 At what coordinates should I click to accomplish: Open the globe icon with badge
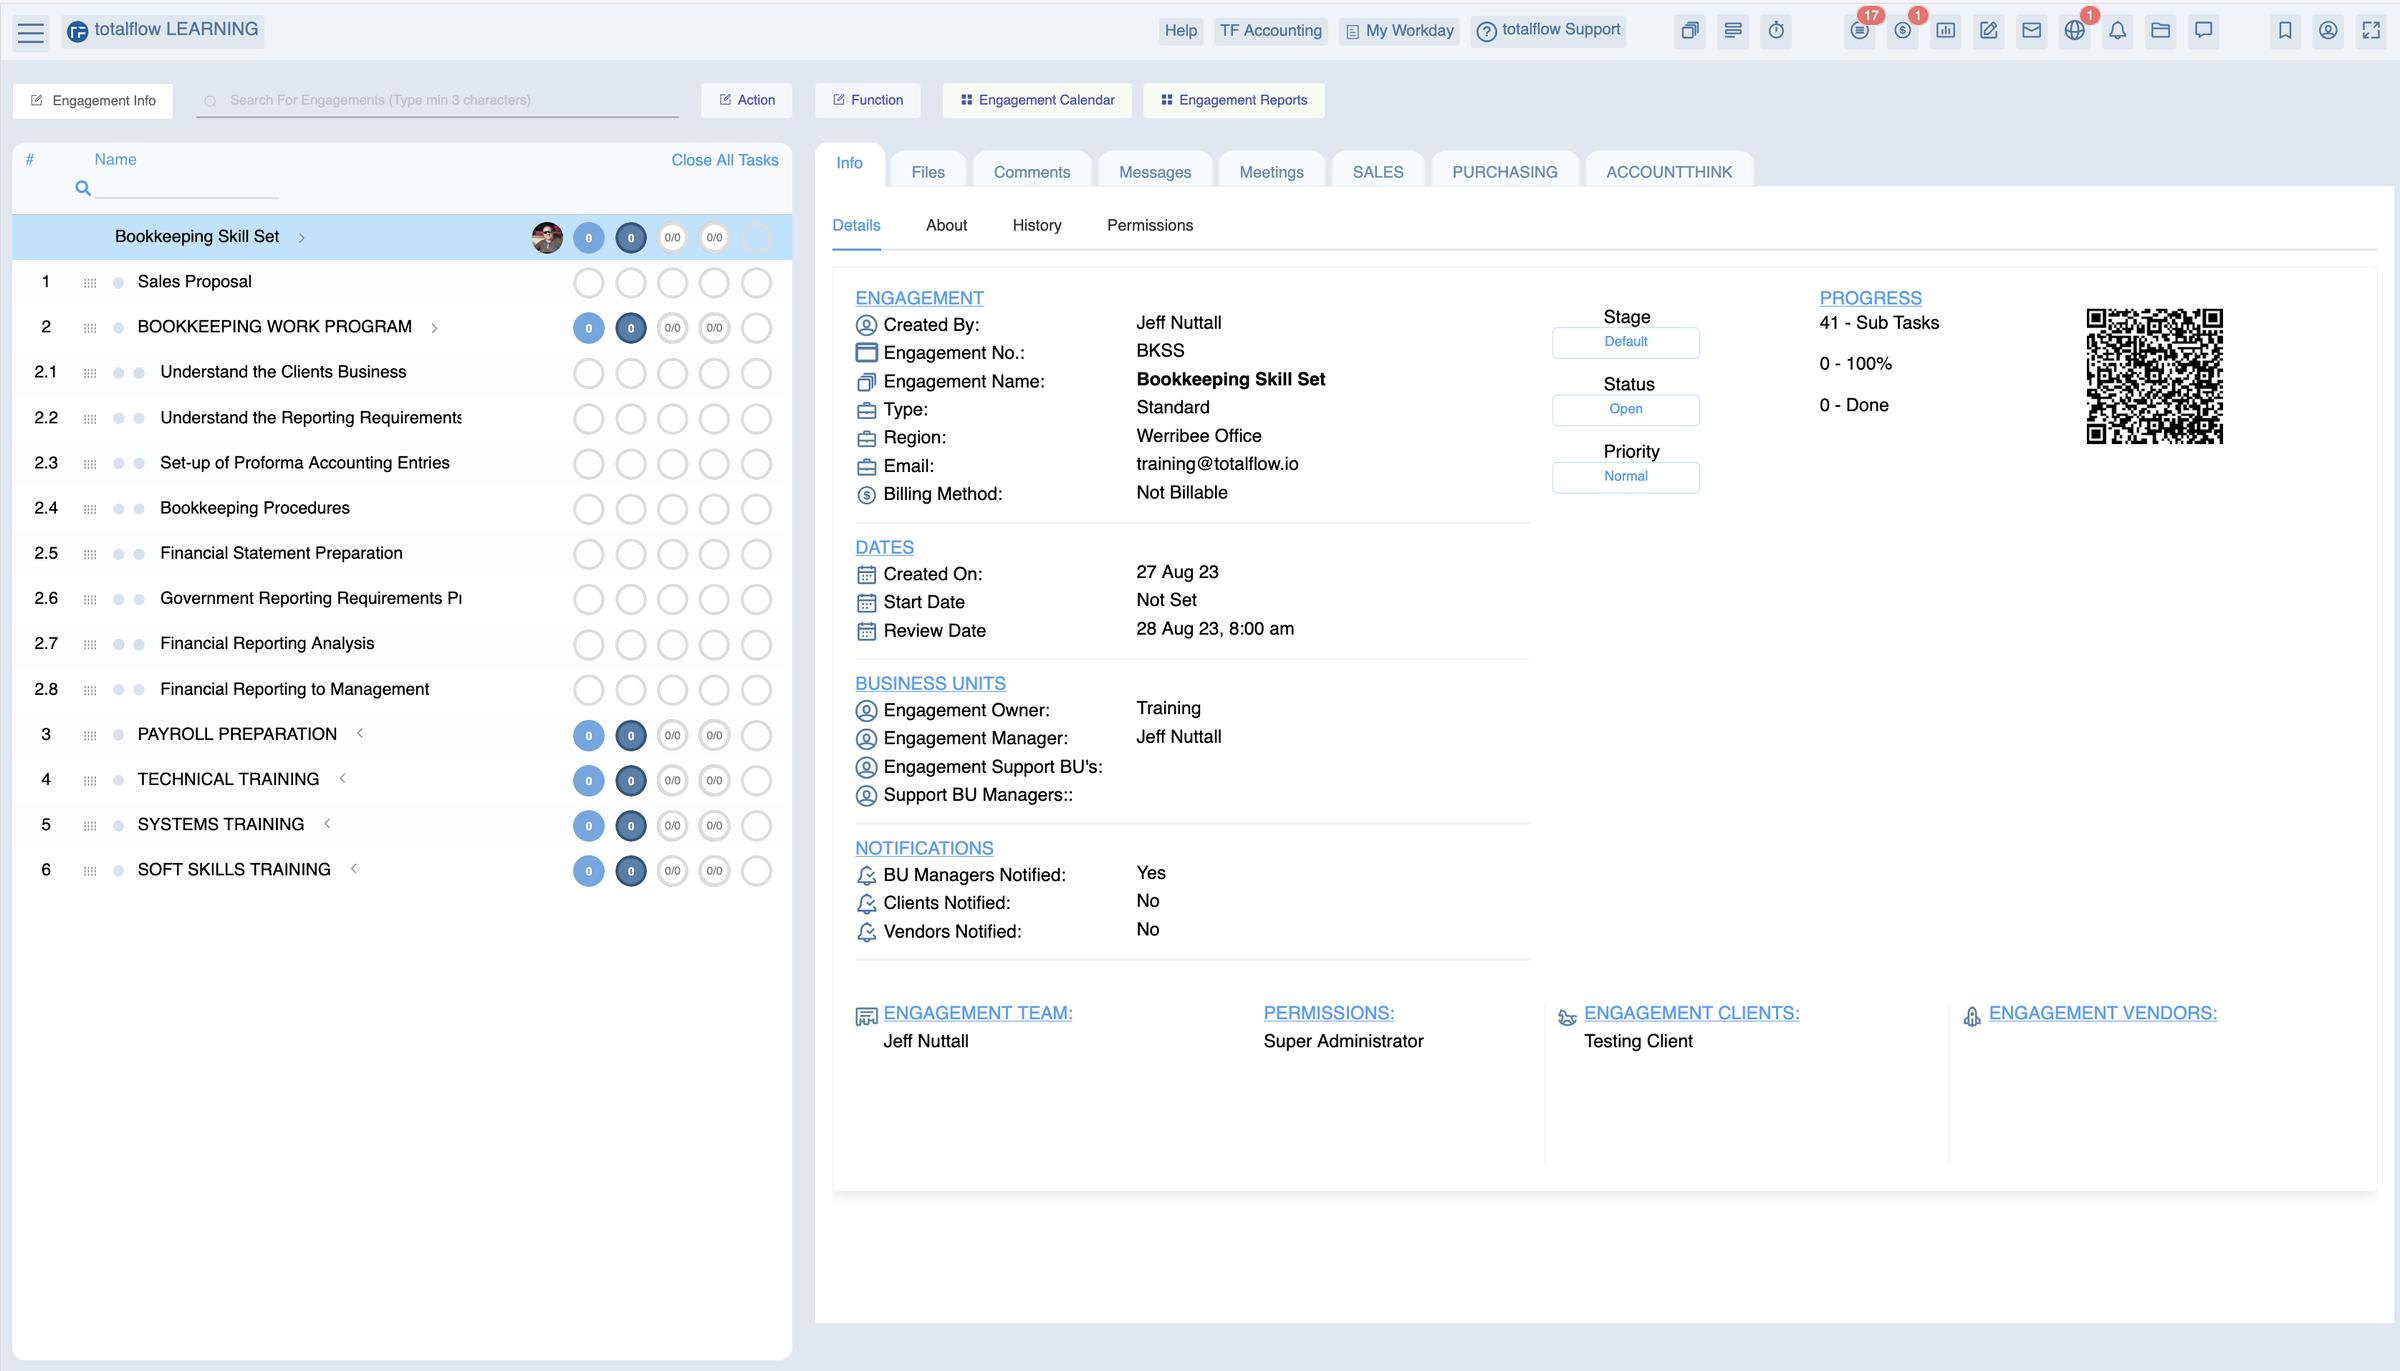(2074, 31)
